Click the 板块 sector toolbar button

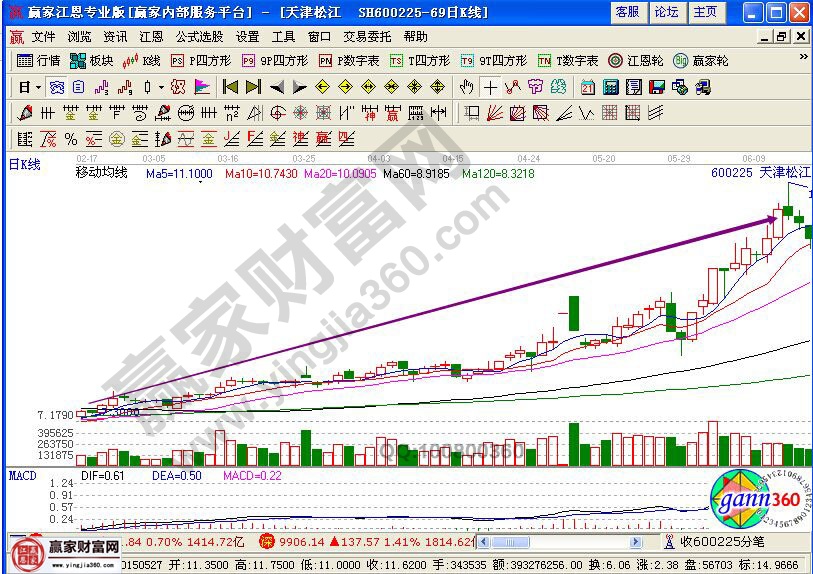[x=92, y=60]
